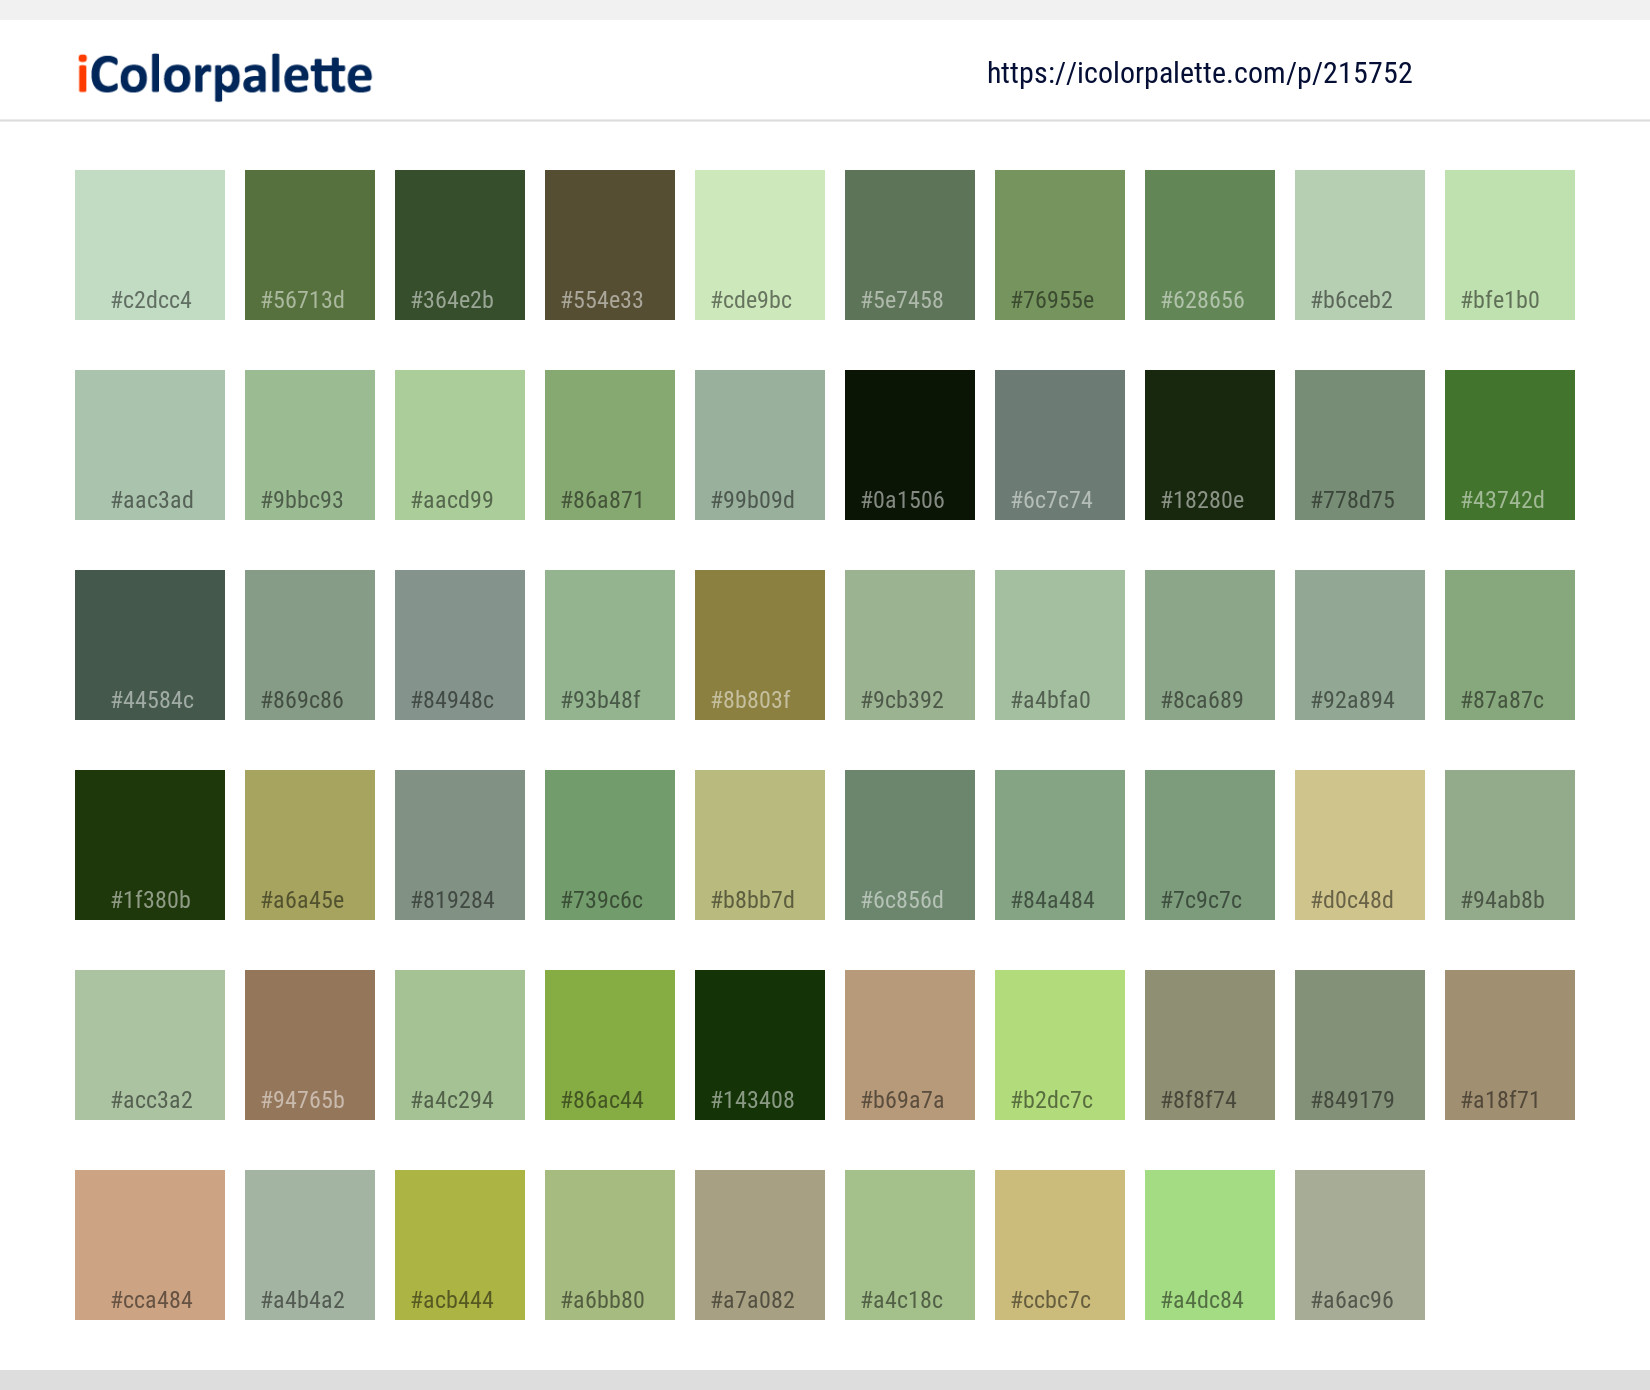Click the #acc3a2 swatch
This screenshot has height=1390, width=1650.
[150, 1045]
